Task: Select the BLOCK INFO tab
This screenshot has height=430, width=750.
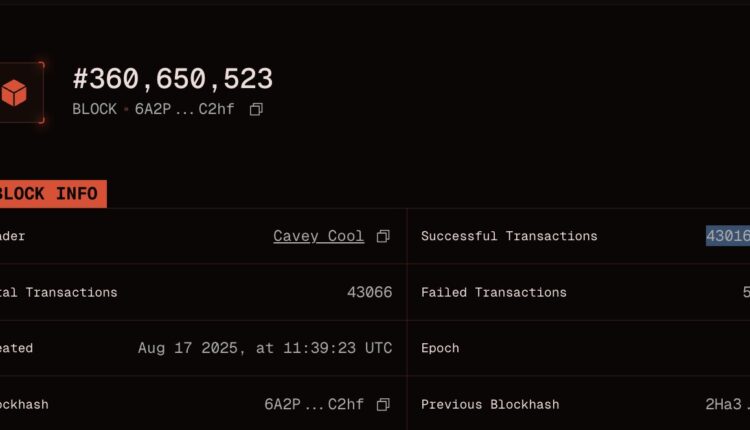Action: tap(48, 194)
